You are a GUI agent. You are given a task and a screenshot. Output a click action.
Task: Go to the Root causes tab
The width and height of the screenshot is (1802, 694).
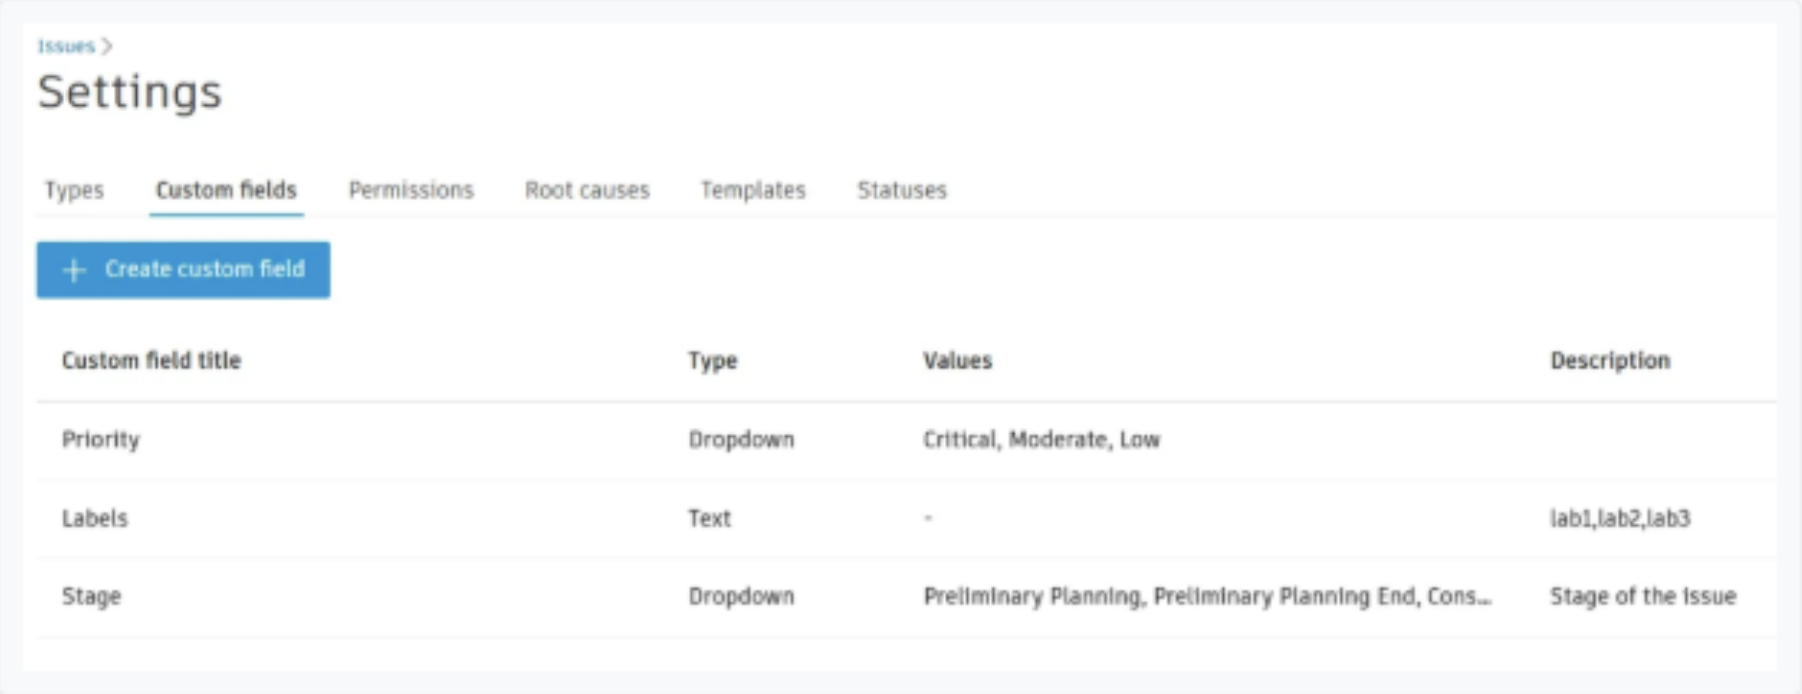coord(587,190)
